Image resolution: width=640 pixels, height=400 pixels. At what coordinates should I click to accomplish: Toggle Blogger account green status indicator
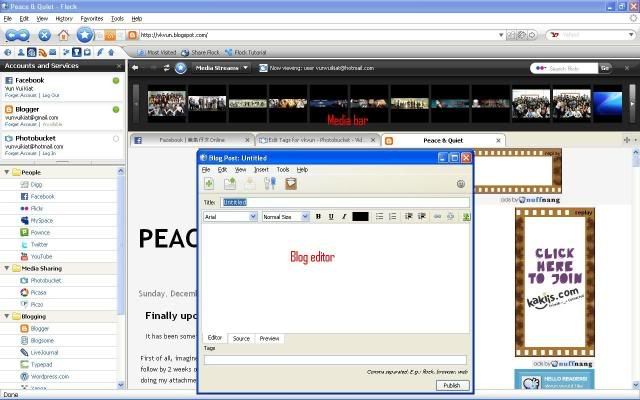[116, 109]
